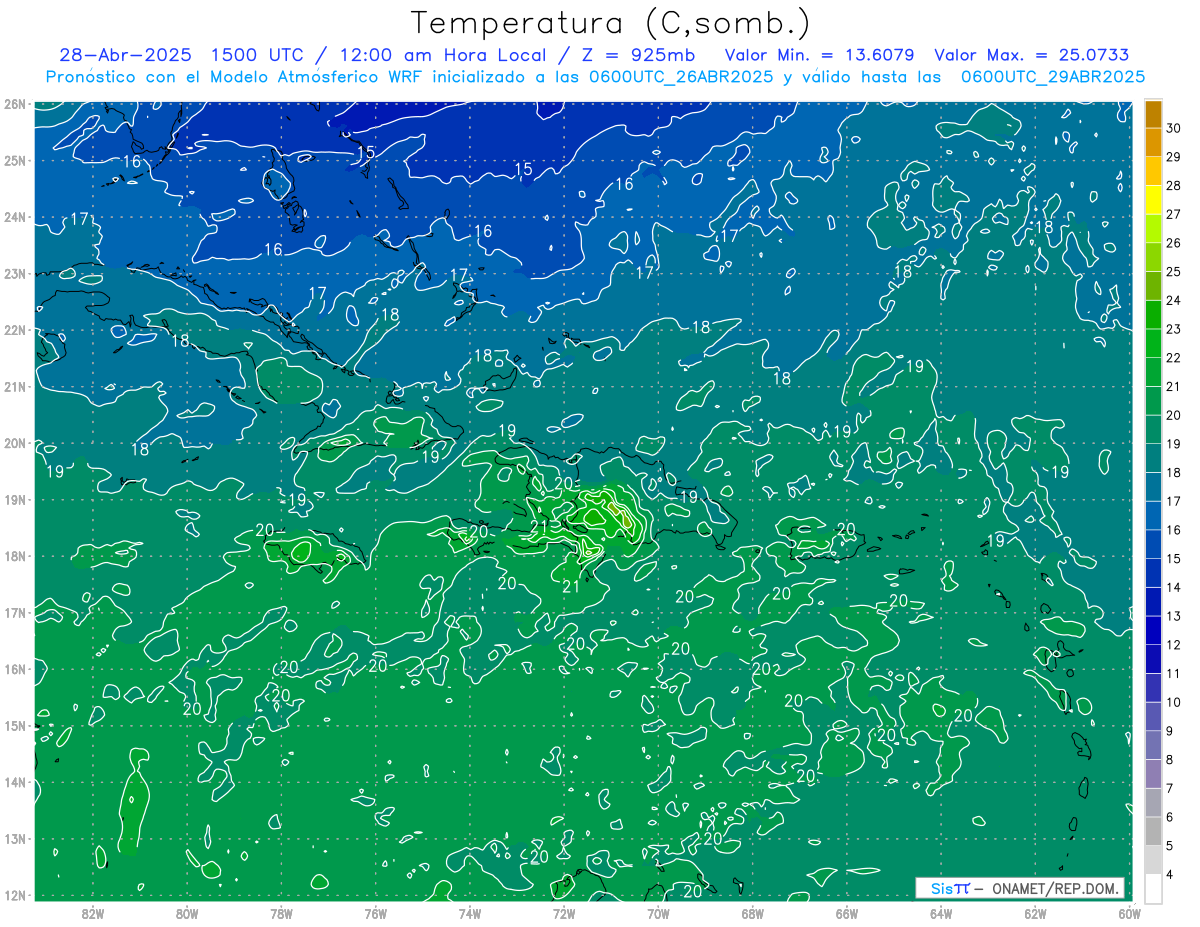Click the "4" colorbar scale label
Viewport: 1200px width, 927px height.
1171,874
